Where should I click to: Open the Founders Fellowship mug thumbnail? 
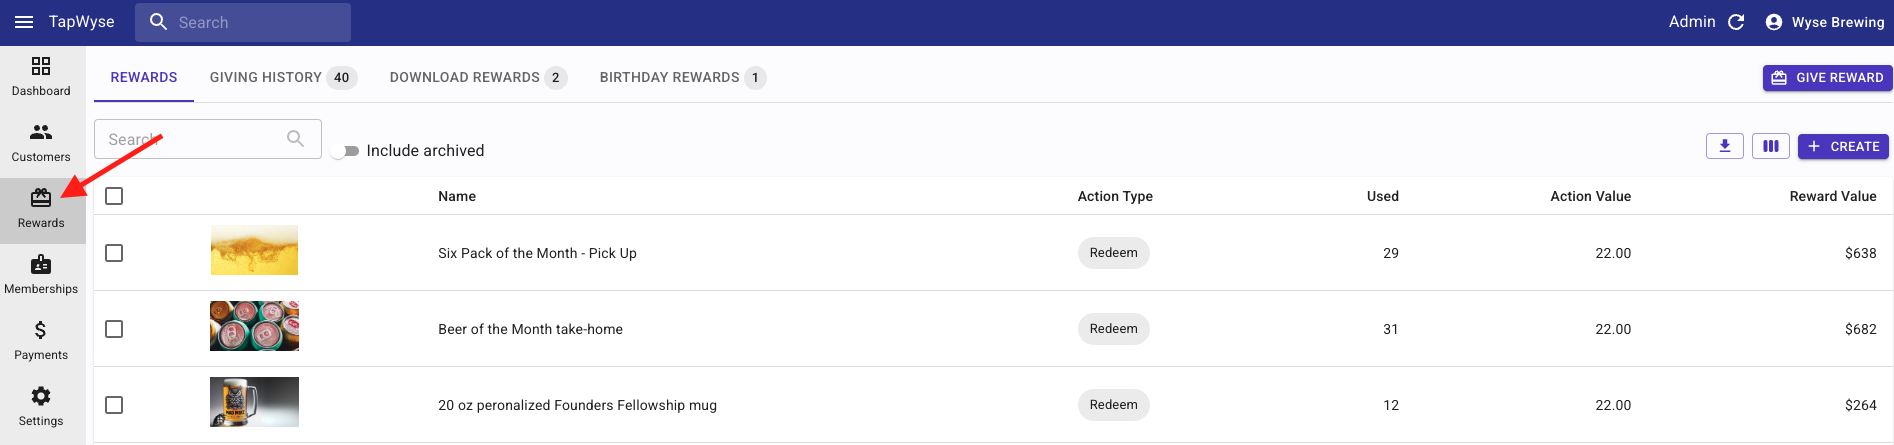[x=254, y=402]
